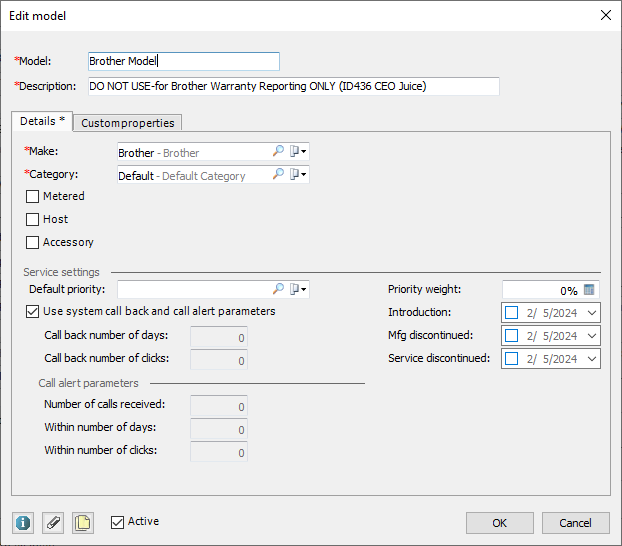The height and width of the screenshot is (546, 622).
Task: Open the Default priority quick-list dropdown icon
Action: point(298,289)
